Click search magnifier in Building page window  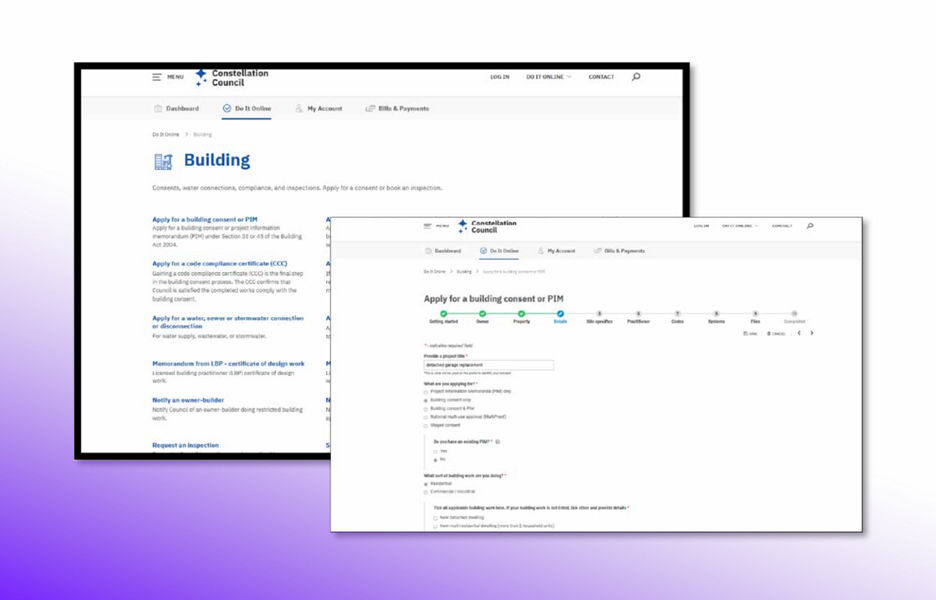[636, 77]
